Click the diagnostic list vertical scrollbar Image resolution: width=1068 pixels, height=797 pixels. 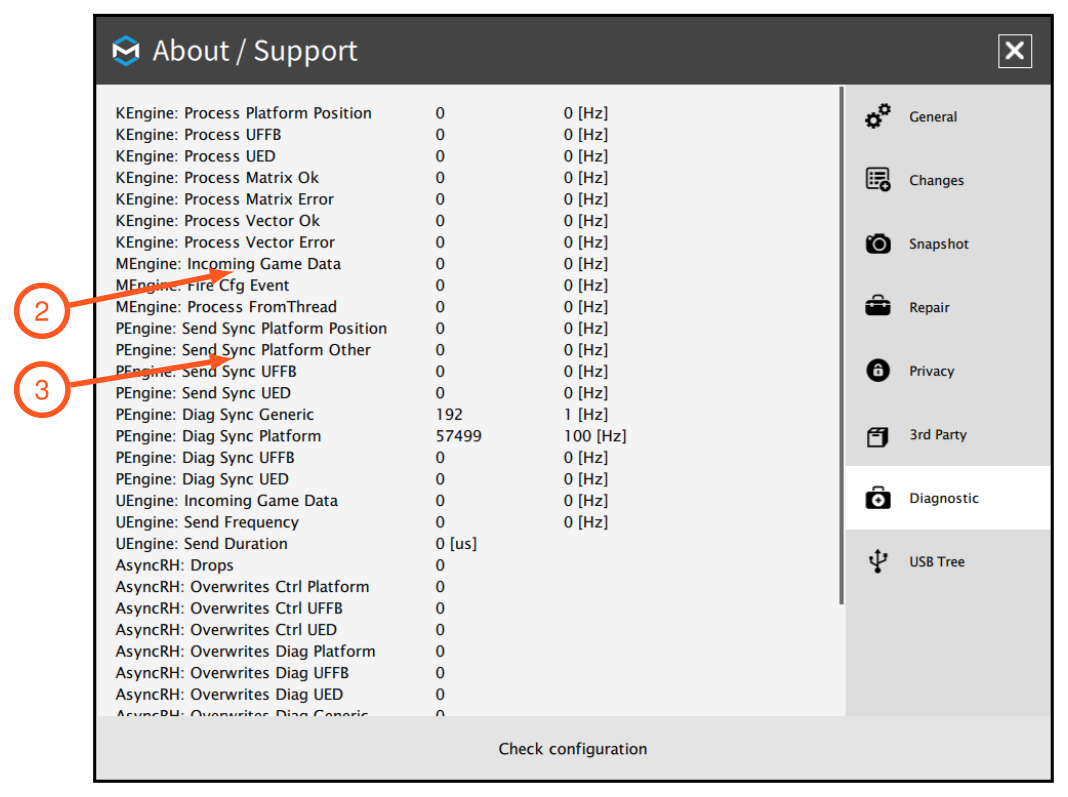pyautogui.click(x=842, y=345)
